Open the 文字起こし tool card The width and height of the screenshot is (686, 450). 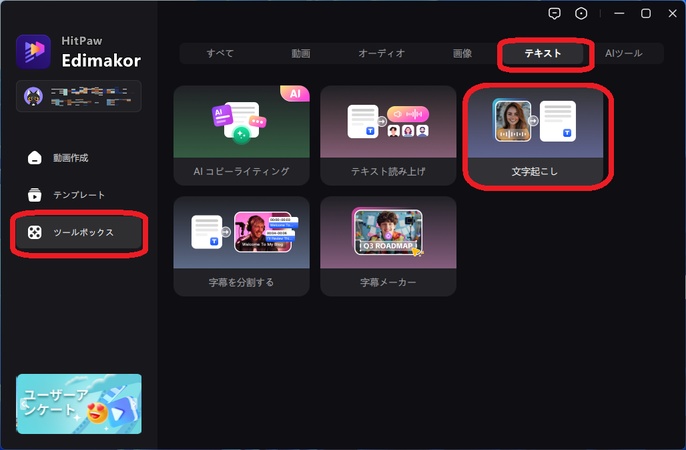[535, 135]
